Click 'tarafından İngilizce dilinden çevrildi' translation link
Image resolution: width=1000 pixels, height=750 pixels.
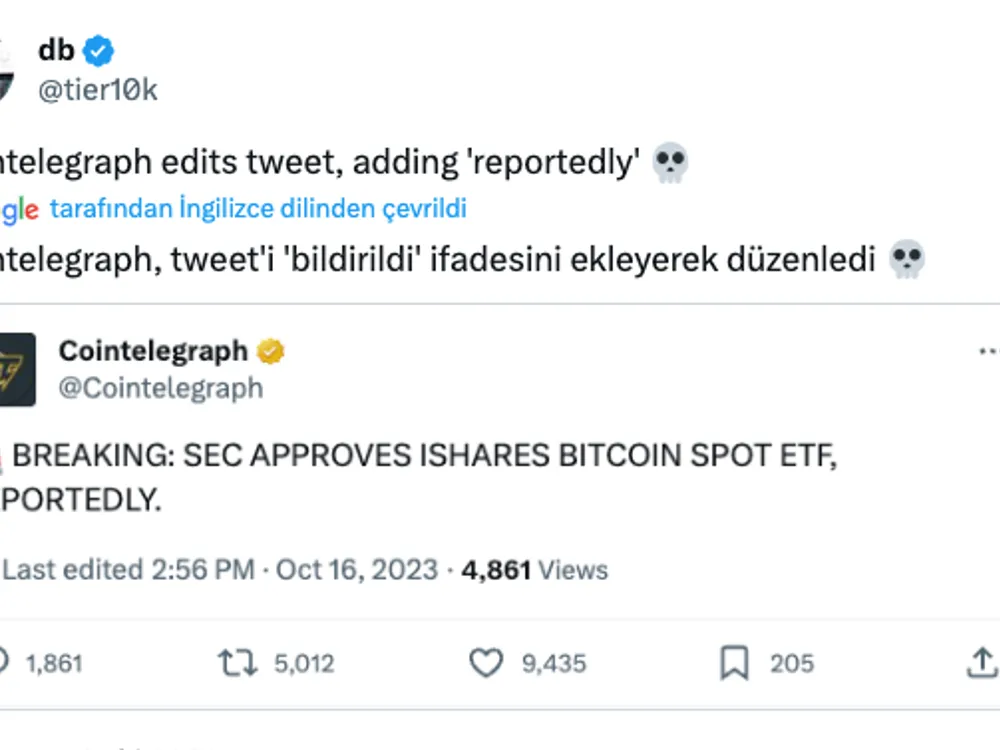click(x=257, y=209)
